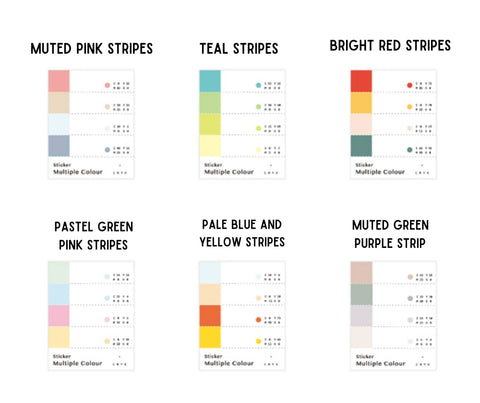This screenshot has width=480, height=403.
Task: Click Multiple Colour label under Pastel Green Pink Stripes
Action: tap(77, 363)
